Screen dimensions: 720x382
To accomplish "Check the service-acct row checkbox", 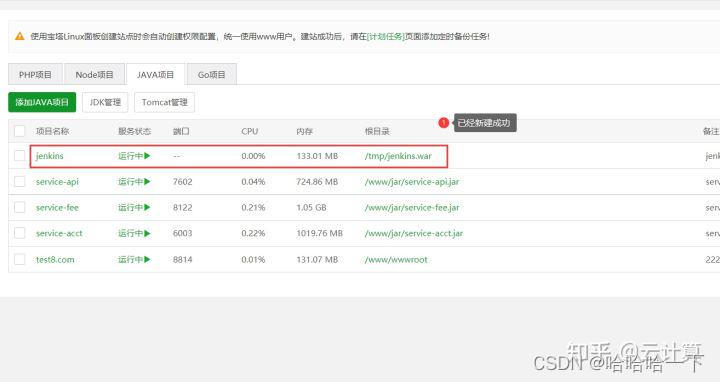I will [x=19, y=233].
